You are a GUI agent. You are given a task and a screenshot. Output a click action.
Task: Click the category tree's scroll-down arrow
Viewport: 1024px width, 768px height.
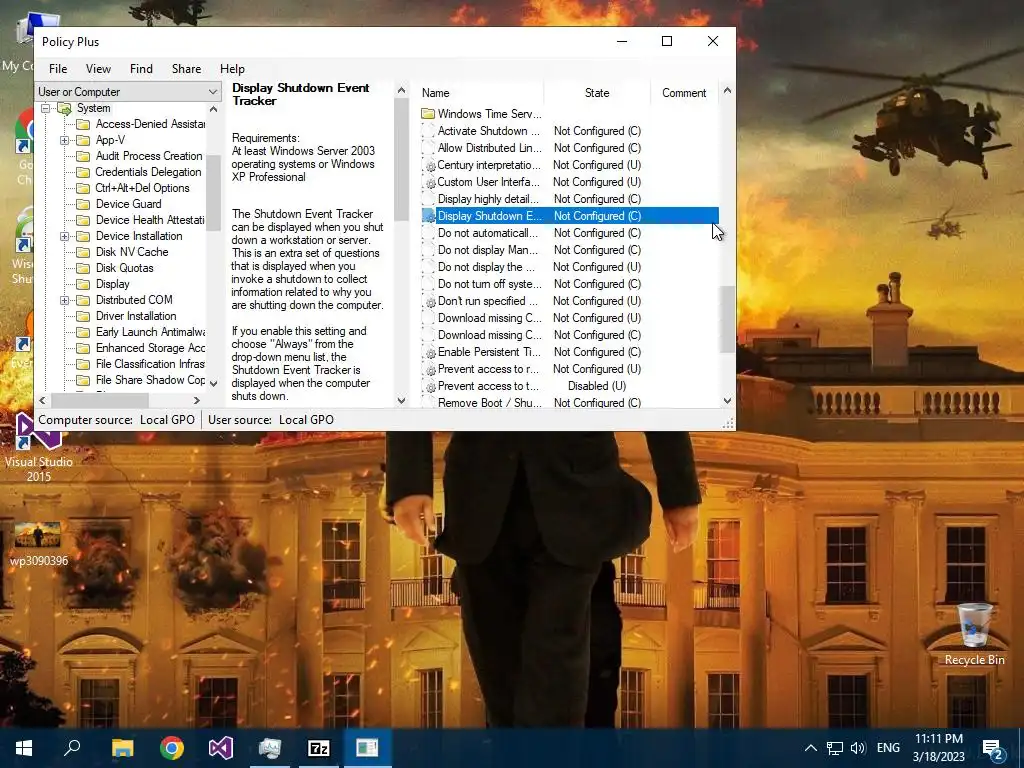pyautogui.click(x=214, y=383)
